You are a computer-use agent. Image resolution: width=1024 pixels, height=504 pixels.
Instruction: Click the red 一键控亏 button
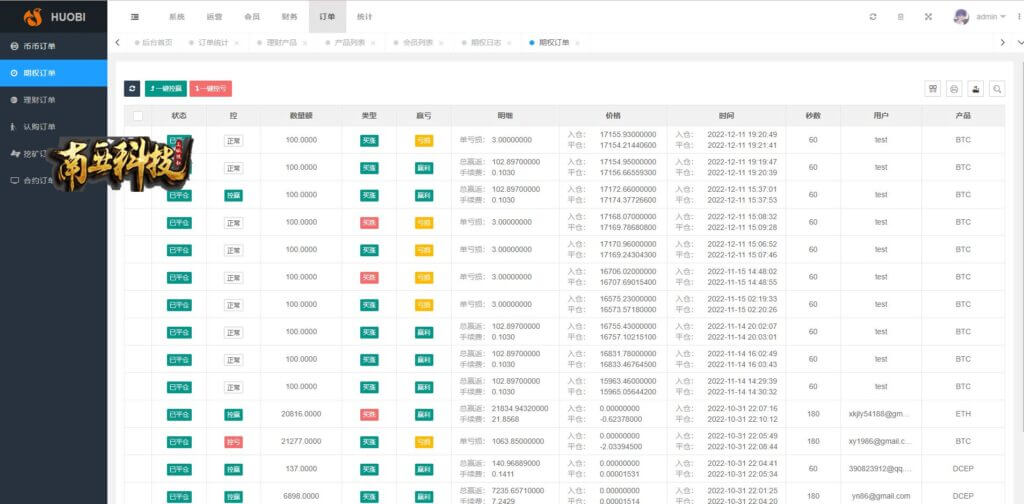coord(210,89)
